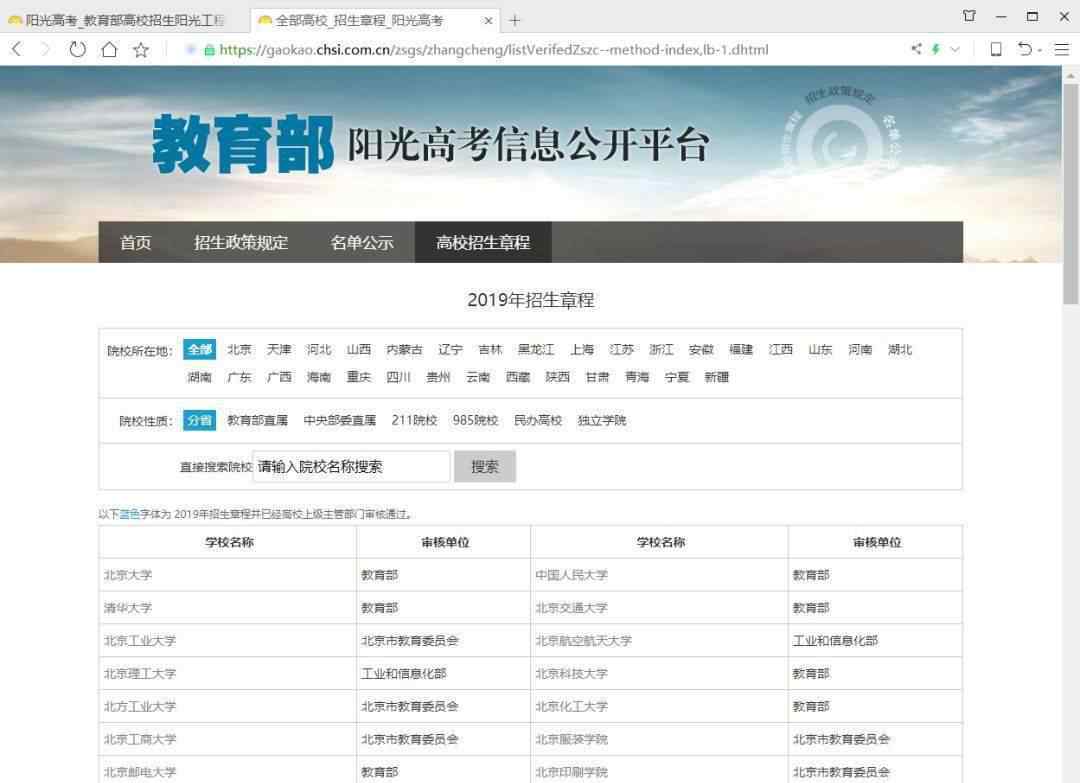Open 北京交通大学 admission charter
1080x783 pixels.
571,607
